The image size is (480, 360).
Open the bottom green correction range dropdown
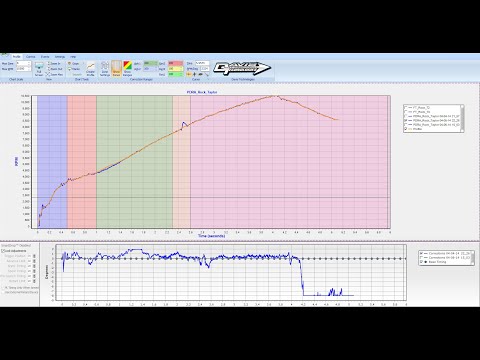(x=175, y=74)
